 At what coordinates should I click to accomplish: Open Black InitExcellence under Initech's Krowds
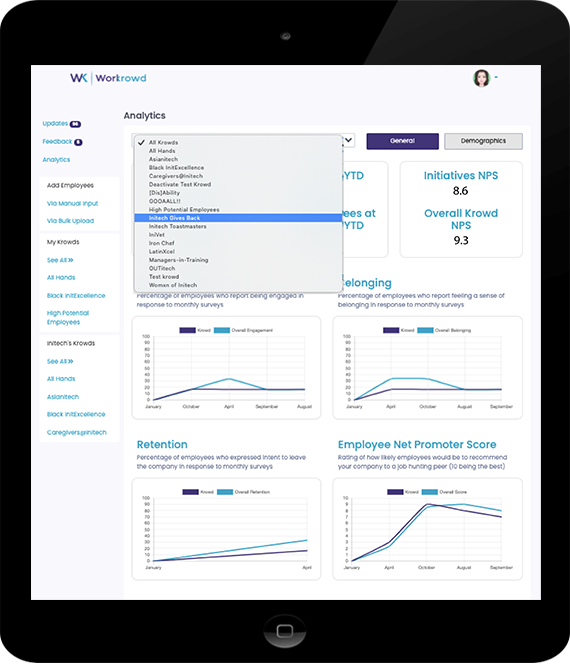76,414
